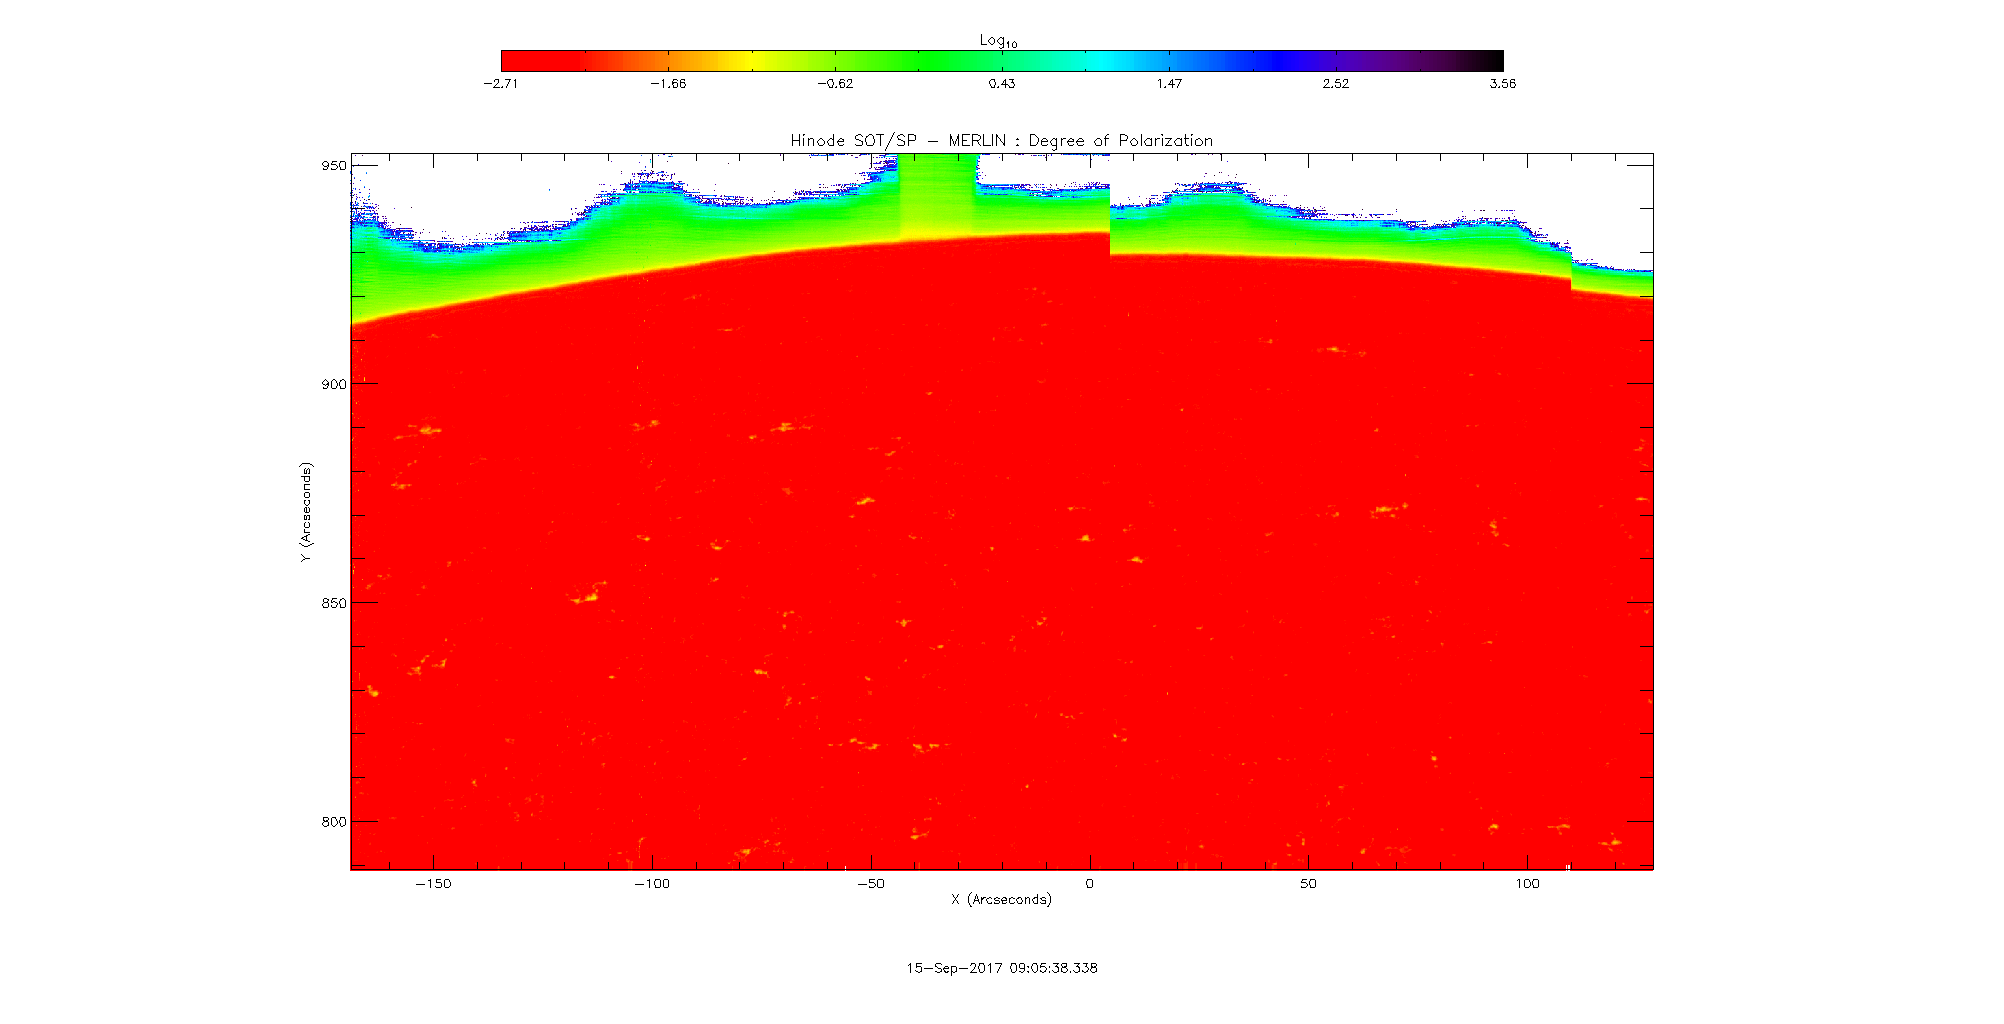Select the 1.47 colorbar tick label

pos(1169,84)
